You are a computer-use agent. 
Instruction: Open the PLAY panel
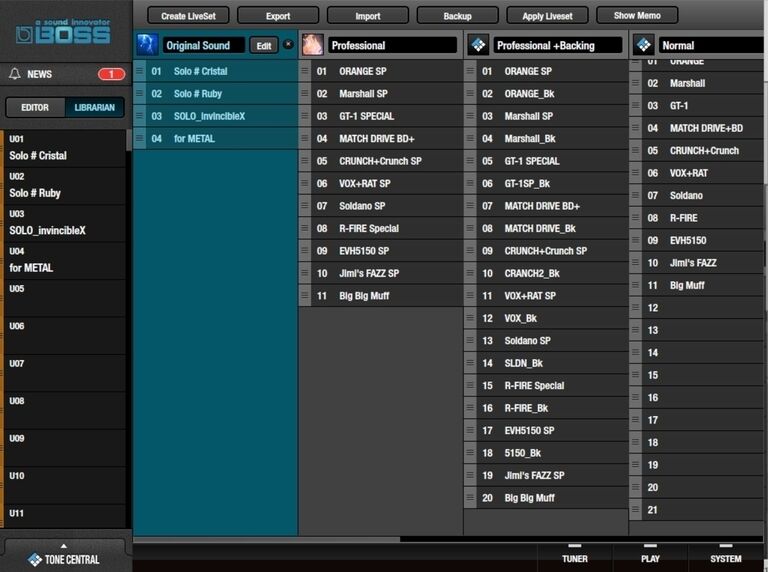click(650, 558)
